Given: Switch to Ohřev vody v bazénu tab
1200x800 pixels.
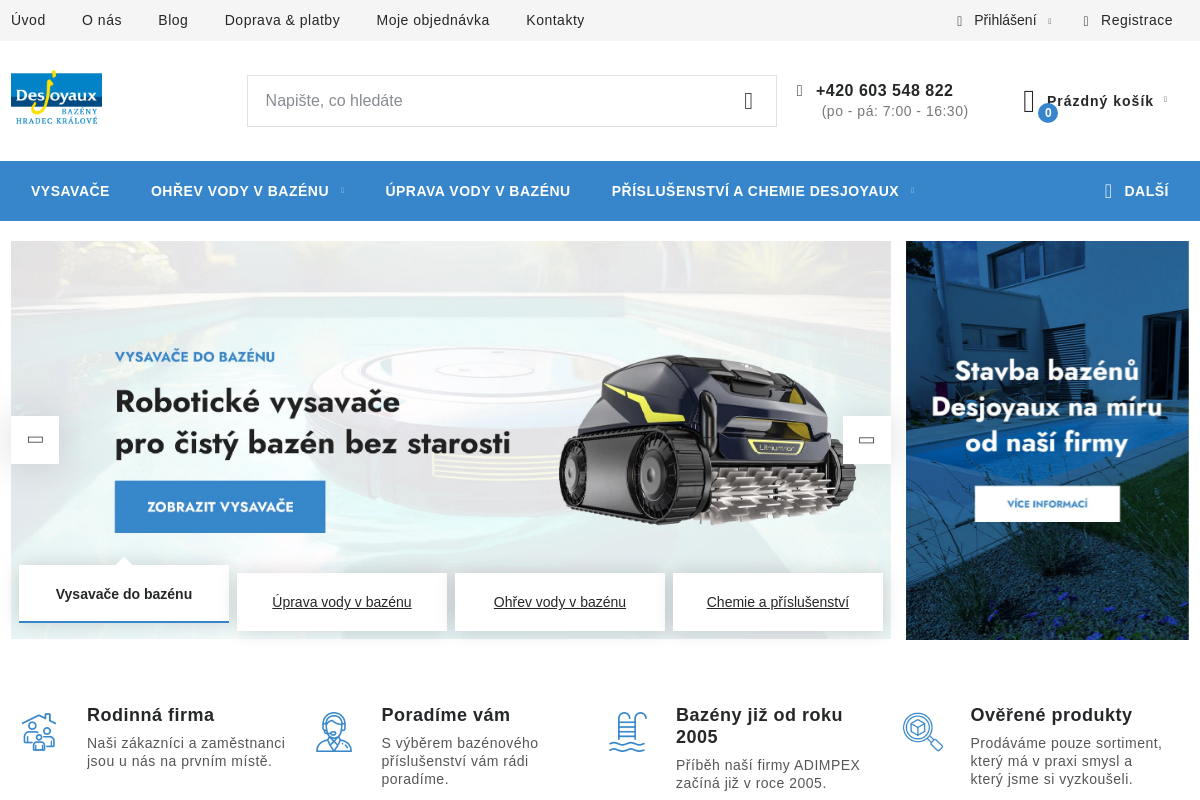Looking at the screenshot, I should pyautogui.click(x=560, y=602).
